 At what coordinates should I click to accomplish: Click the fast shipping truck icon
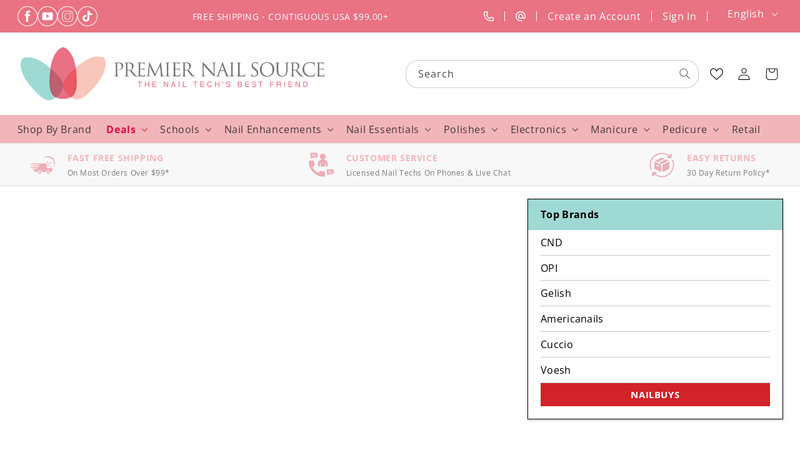[42, 165]
